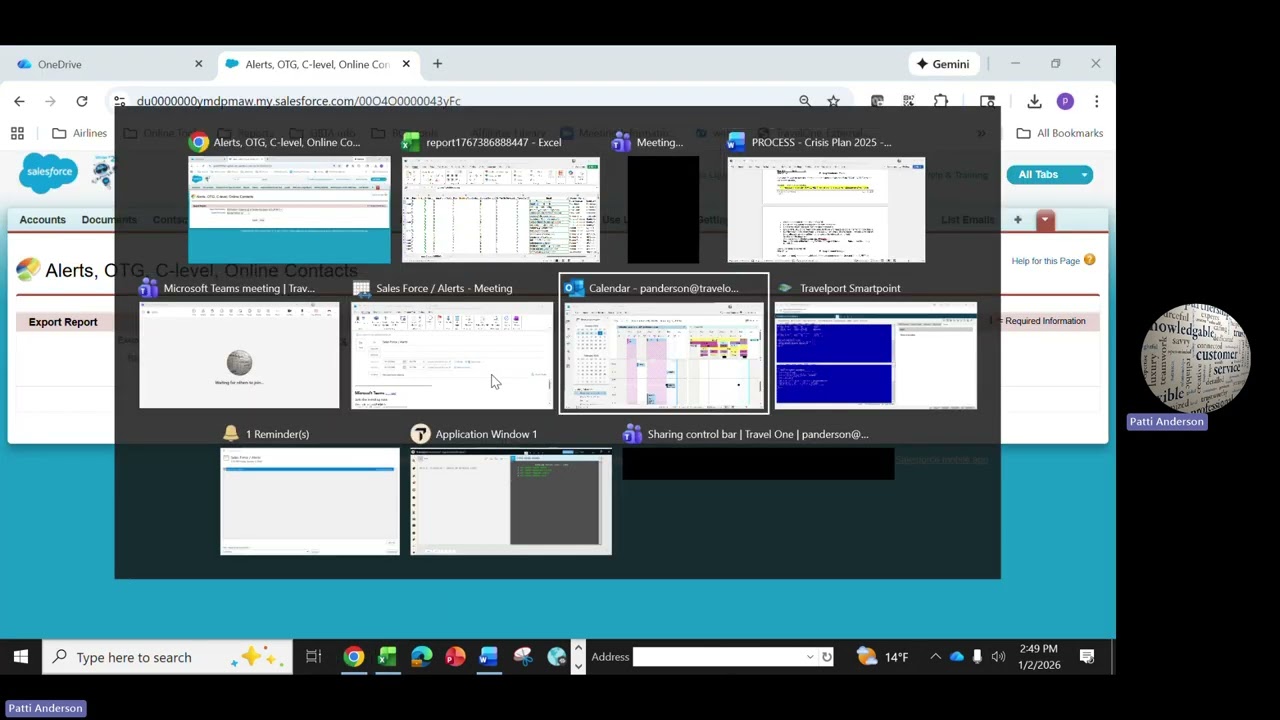
Task: Open Word from the taskbar
Action: point(488,657)
